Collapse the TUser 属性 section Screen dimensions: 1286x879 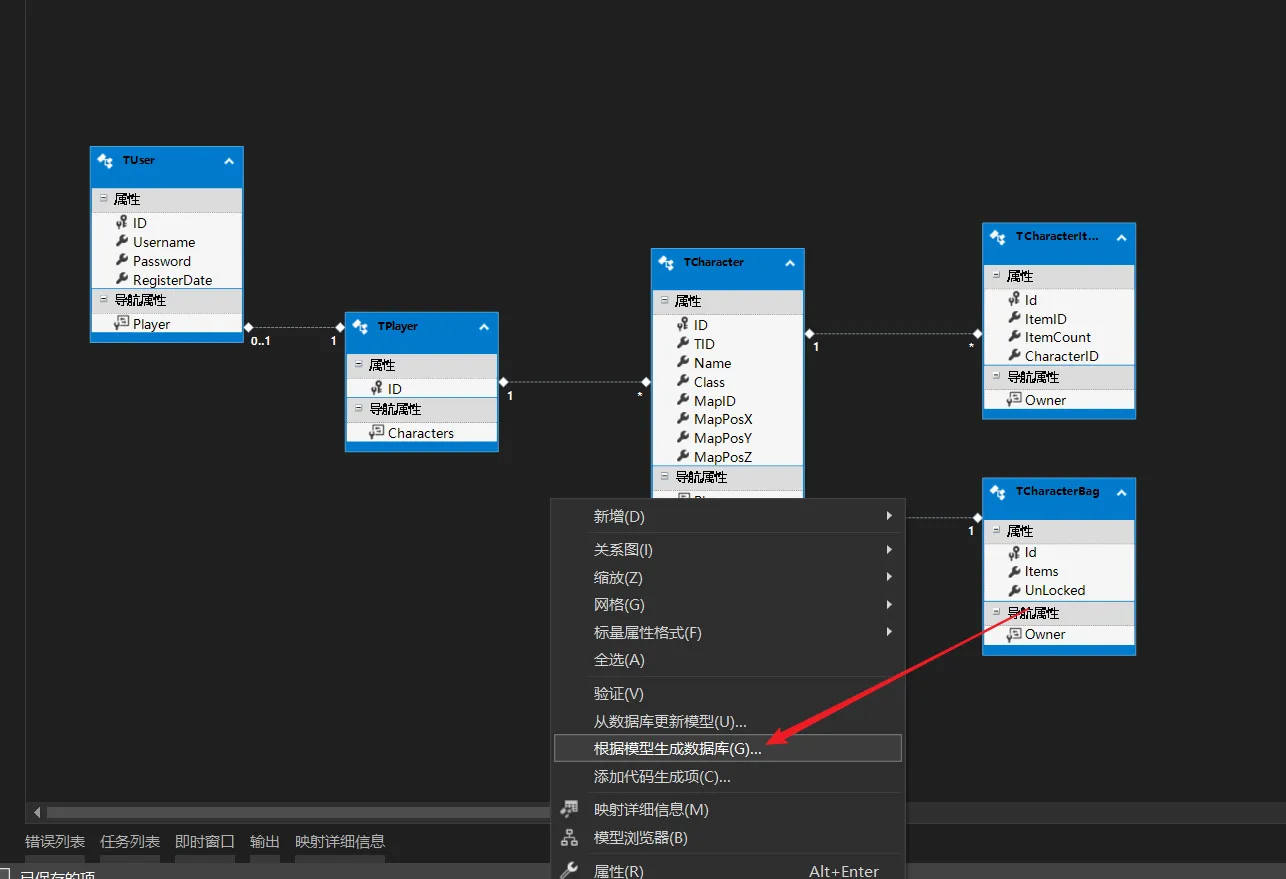pos(104,199)
